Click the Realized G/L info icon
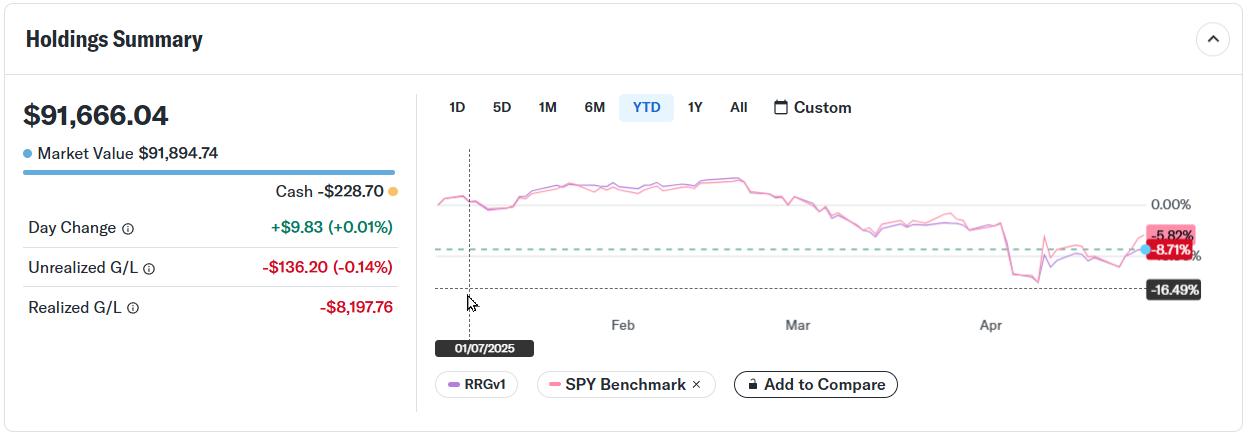 133,309
